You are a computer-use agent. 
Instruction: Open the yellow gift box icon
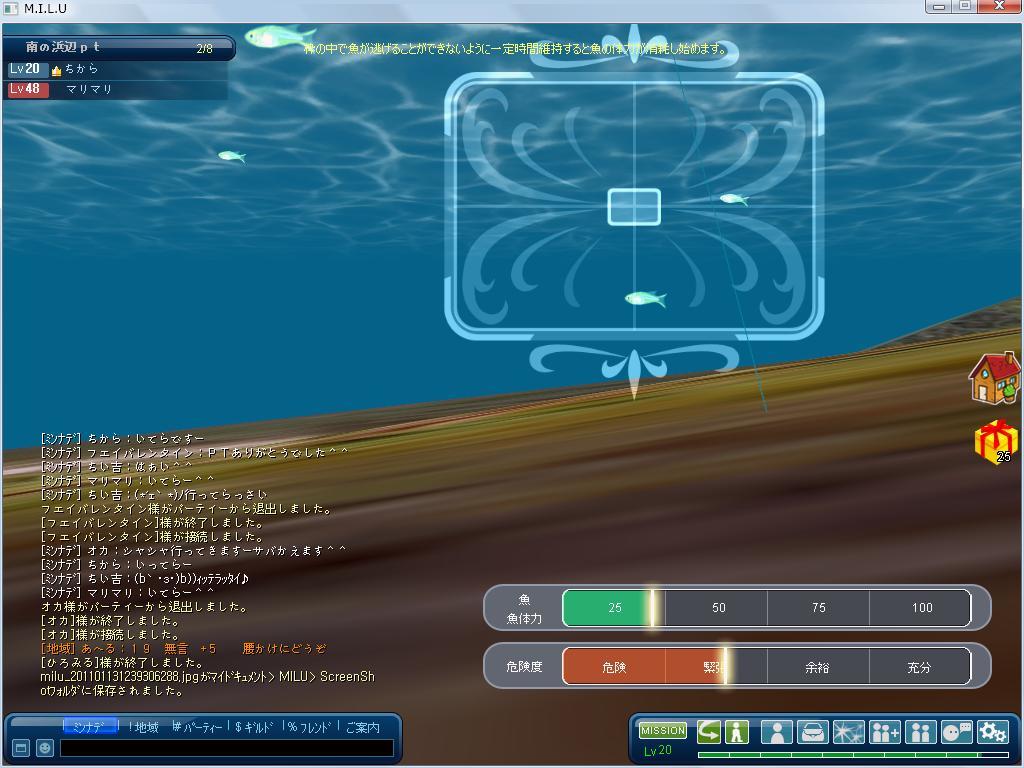click(995, 441)
